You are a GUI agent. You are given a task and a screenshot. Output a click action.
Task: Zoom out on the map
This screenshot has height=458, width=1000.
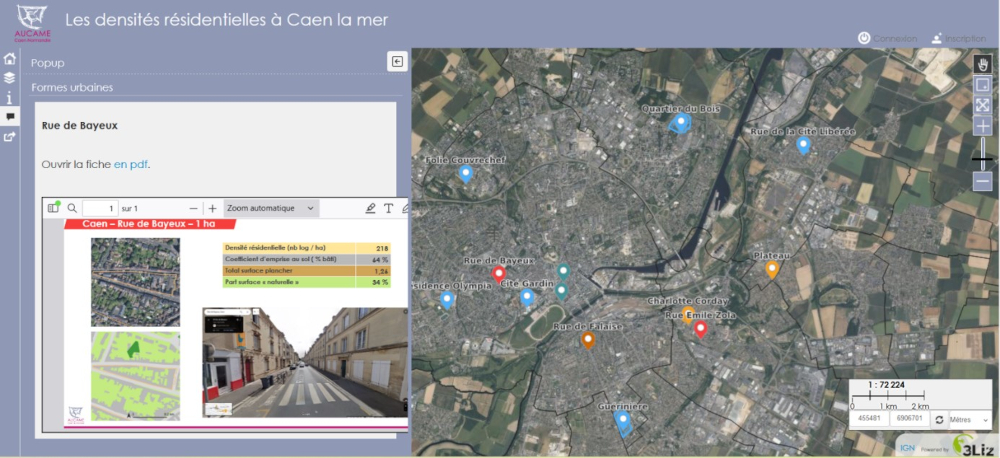[982, 182]
